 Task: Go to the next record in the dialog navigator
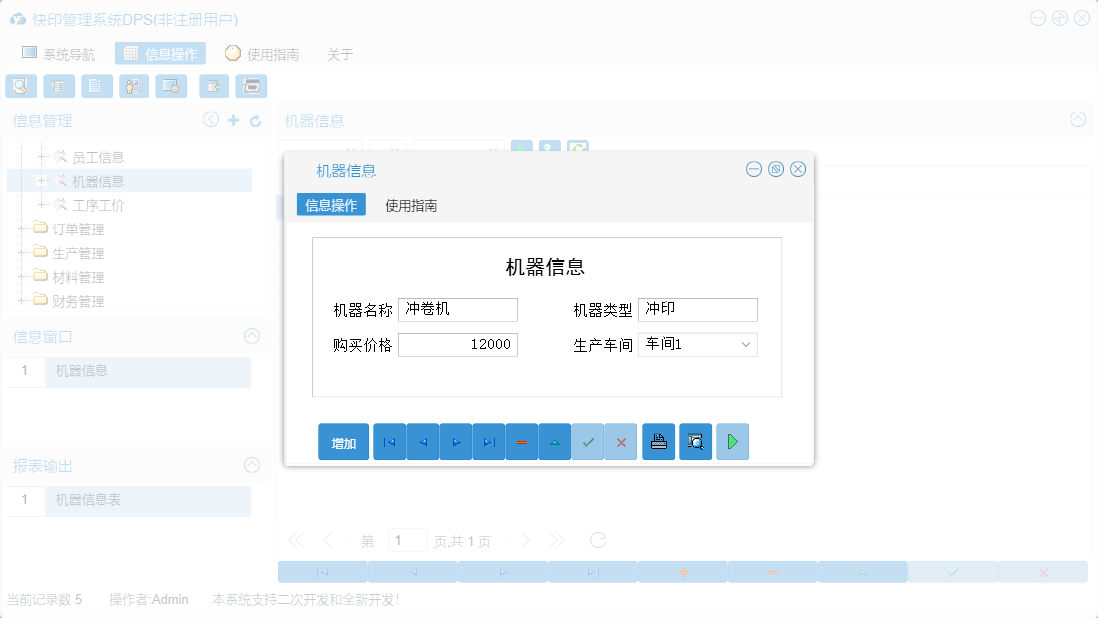coord(455,441)
